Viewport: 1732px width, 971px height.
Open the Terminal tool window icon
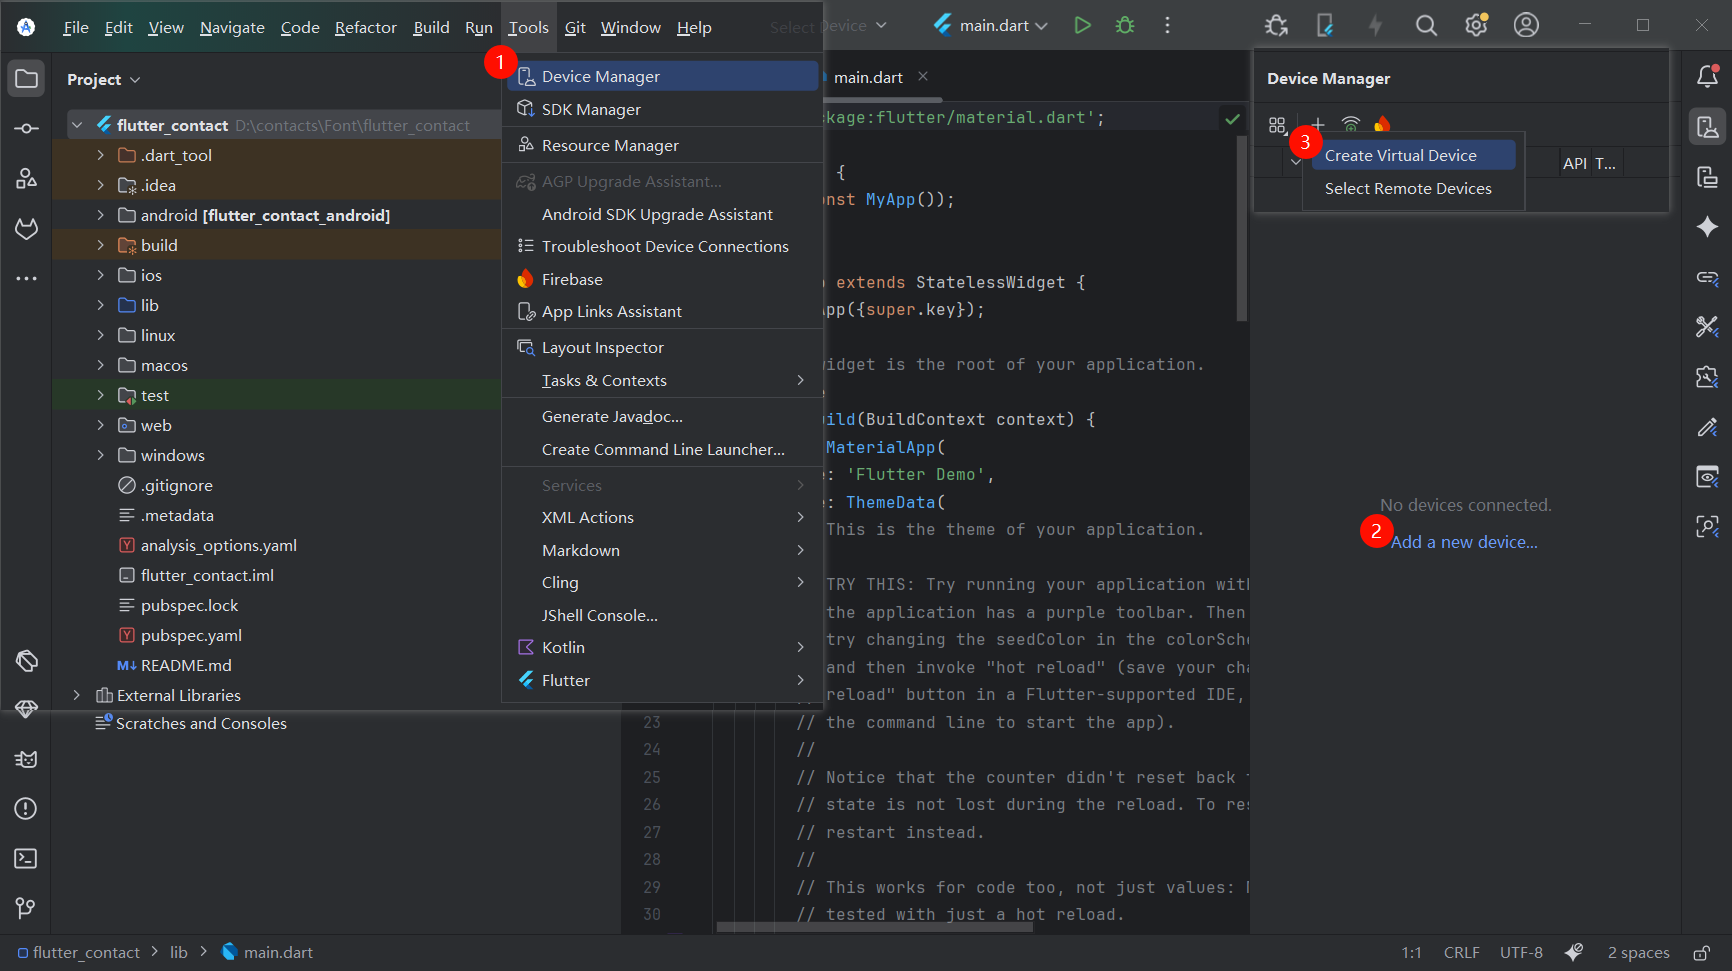pyautogui.click(x=26, y=859)
